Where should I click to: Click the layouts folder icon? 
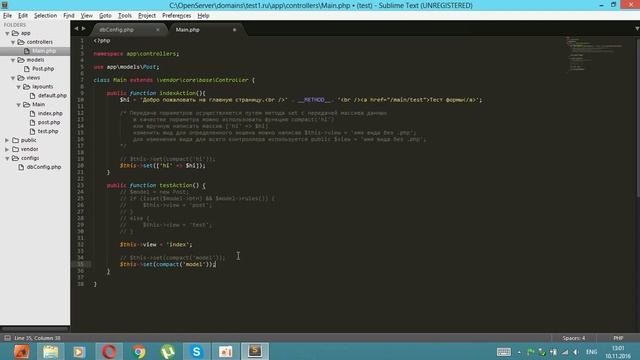coord(27,87)
